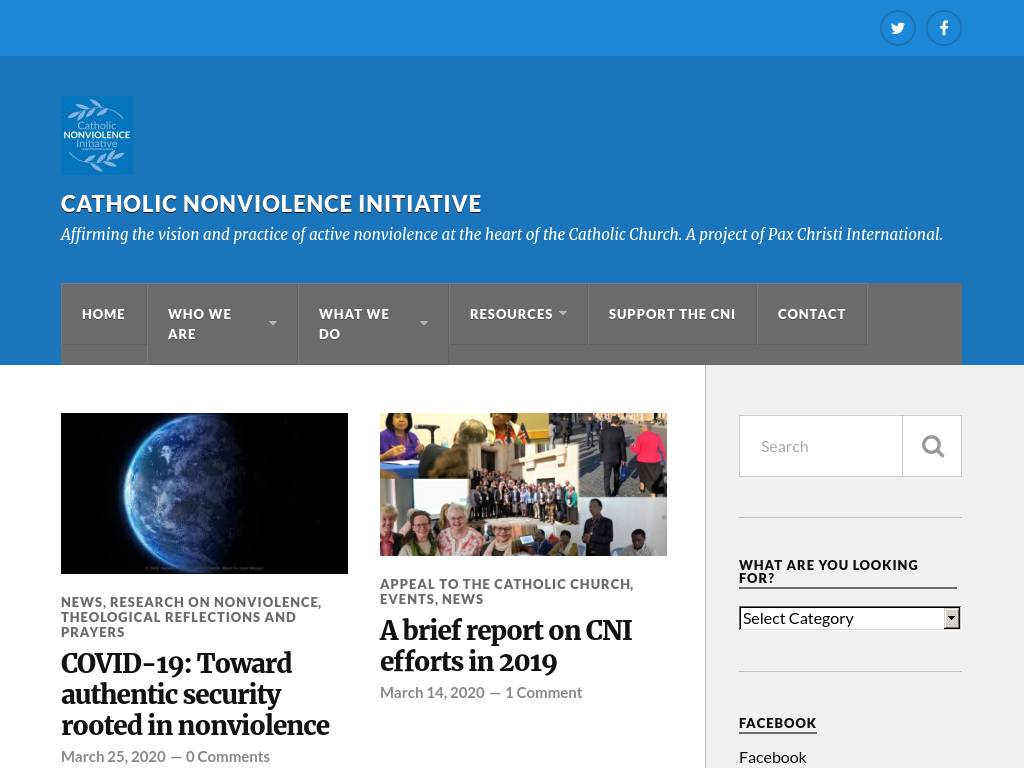Open the Facebook social icon

(x=943, y=28)
